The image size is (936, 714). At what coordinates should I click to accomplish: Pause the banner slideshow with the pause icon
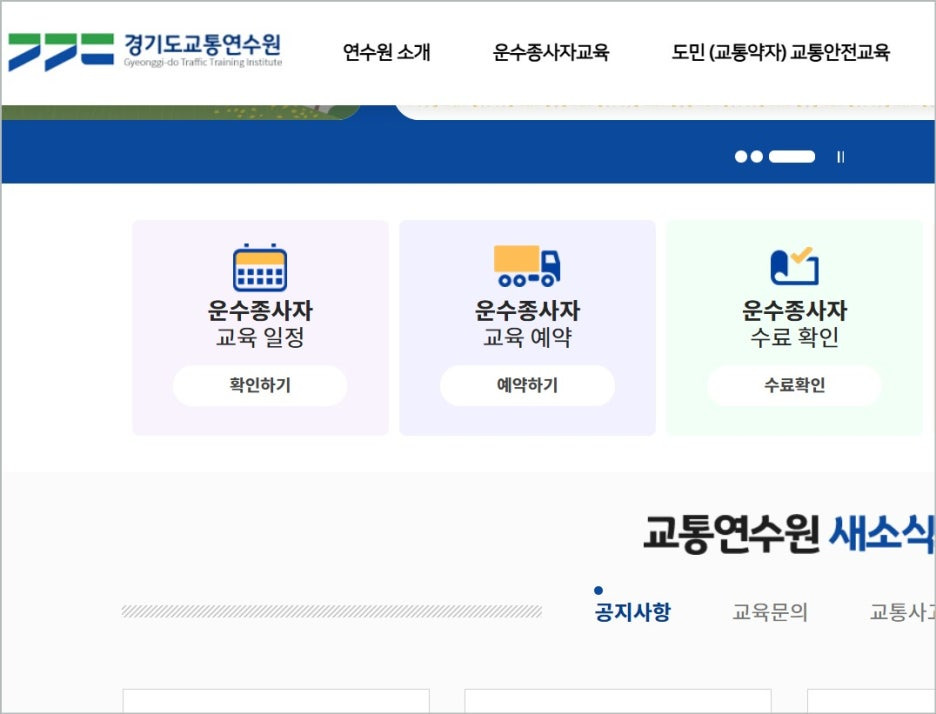coord(841,157)
